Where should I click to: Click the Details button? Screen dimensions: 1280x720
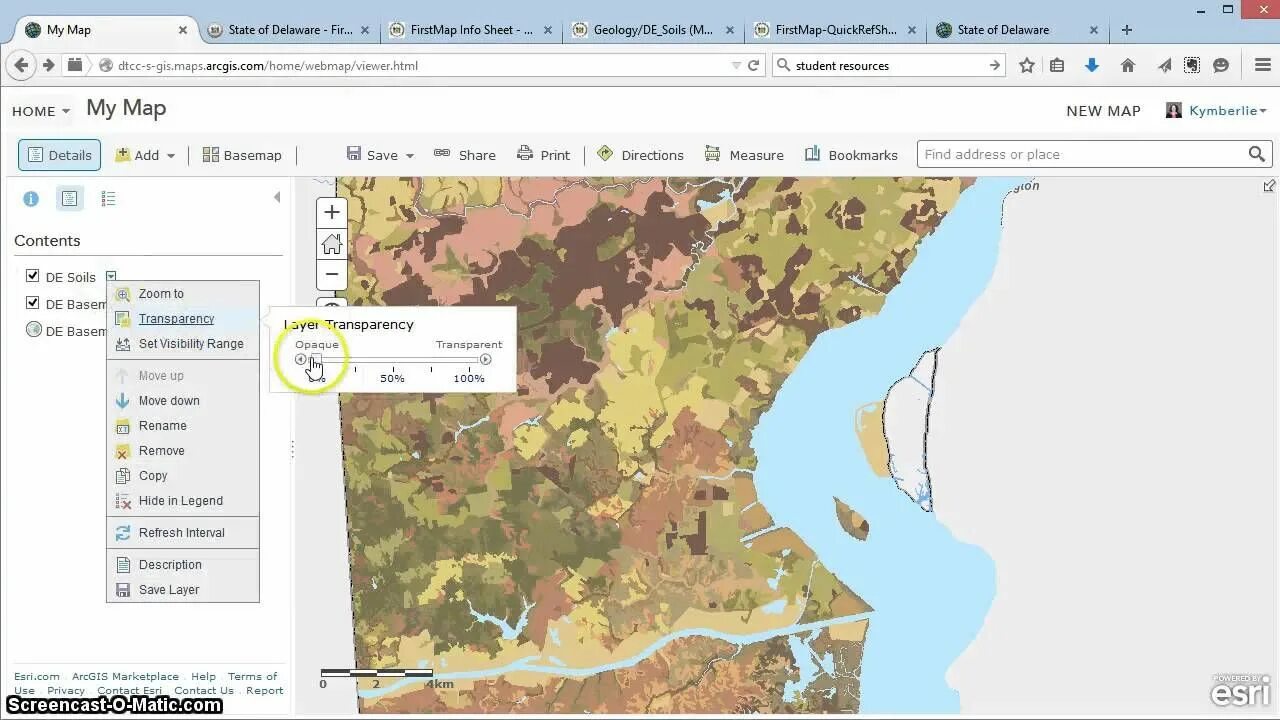tap(59, 155)
